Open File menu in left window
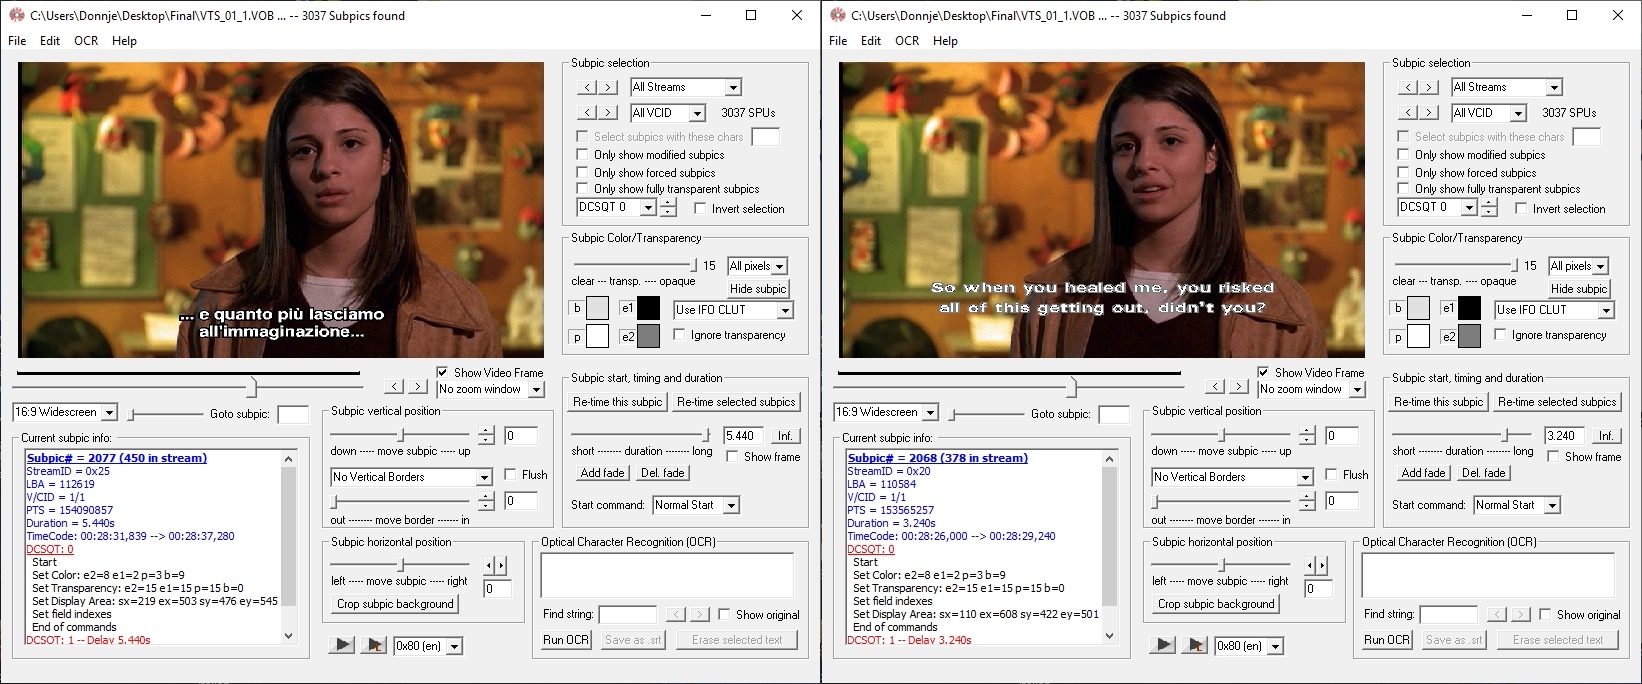Image resolution: width=1642 pixels, height=684 pixels. tap(17, 41)
